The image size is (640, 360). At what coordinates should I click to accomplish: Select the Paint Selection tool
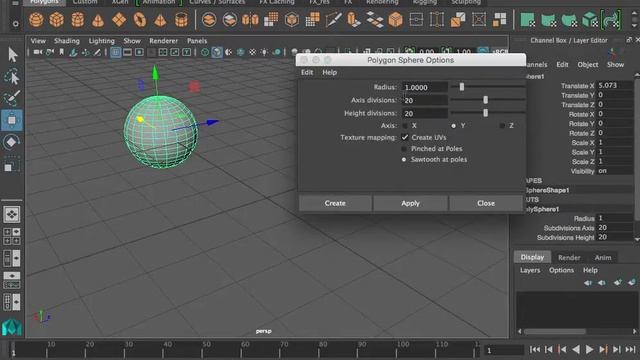click(x=12, y=98)
